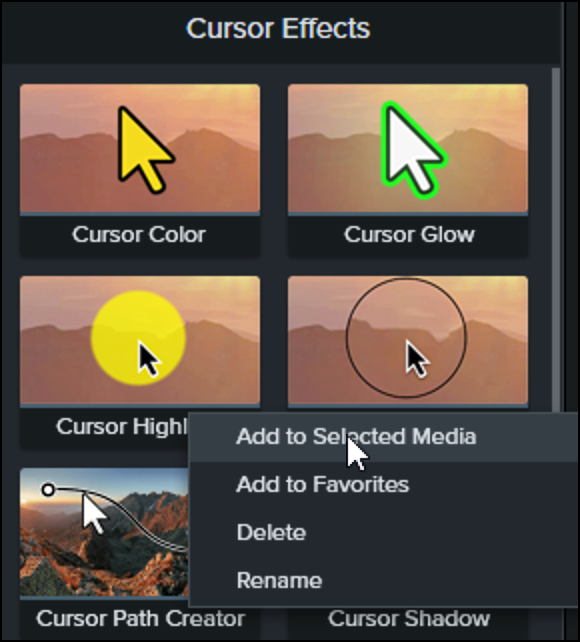Click the white arrow on Path Creator thumbnail

[94, 513]
